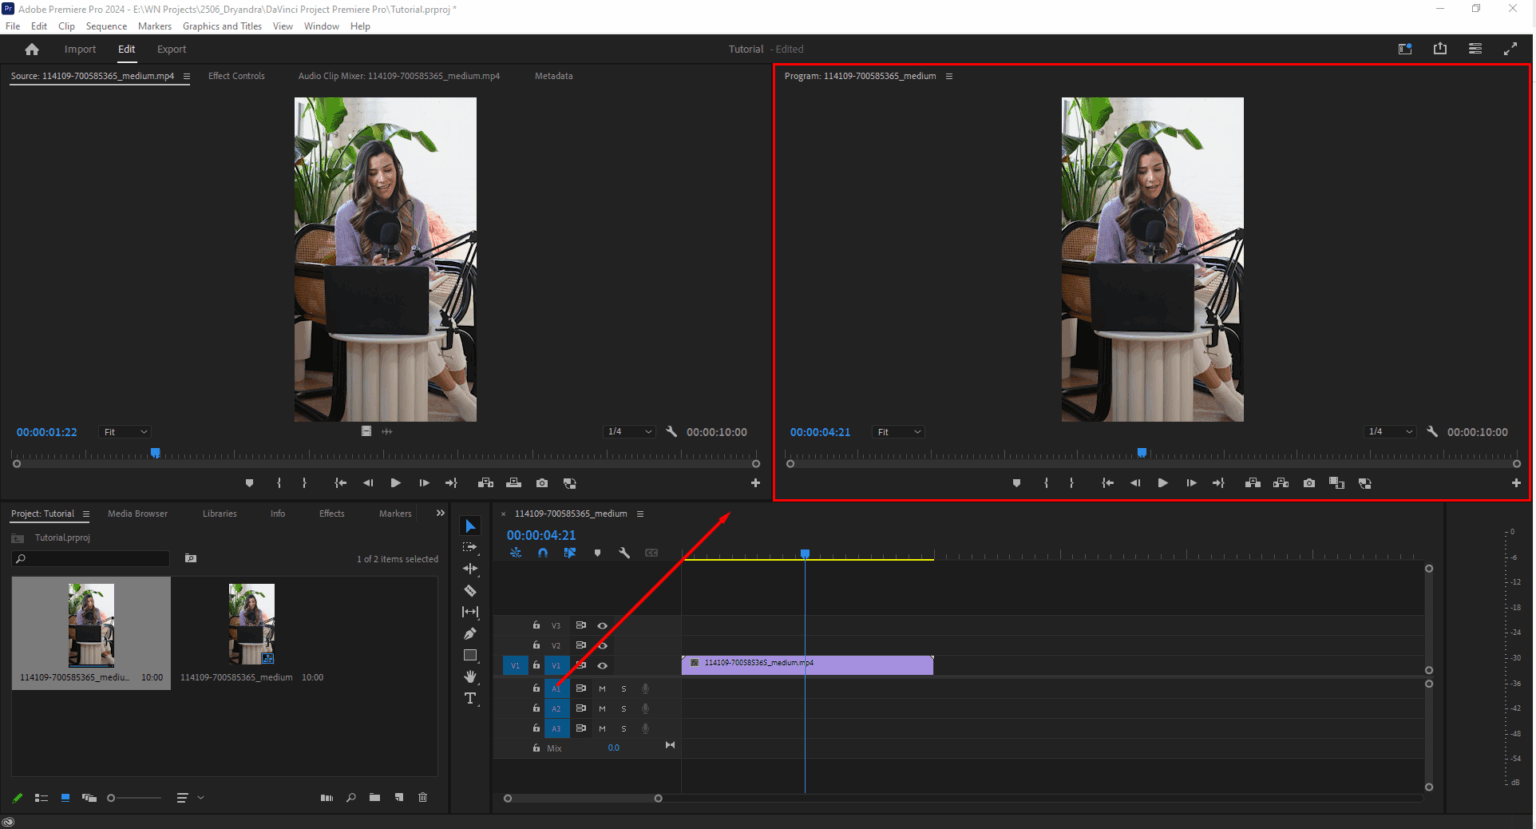Select the Razor tool in the timeline toolbar
The image size is (1536, 829).
(470, 590)
